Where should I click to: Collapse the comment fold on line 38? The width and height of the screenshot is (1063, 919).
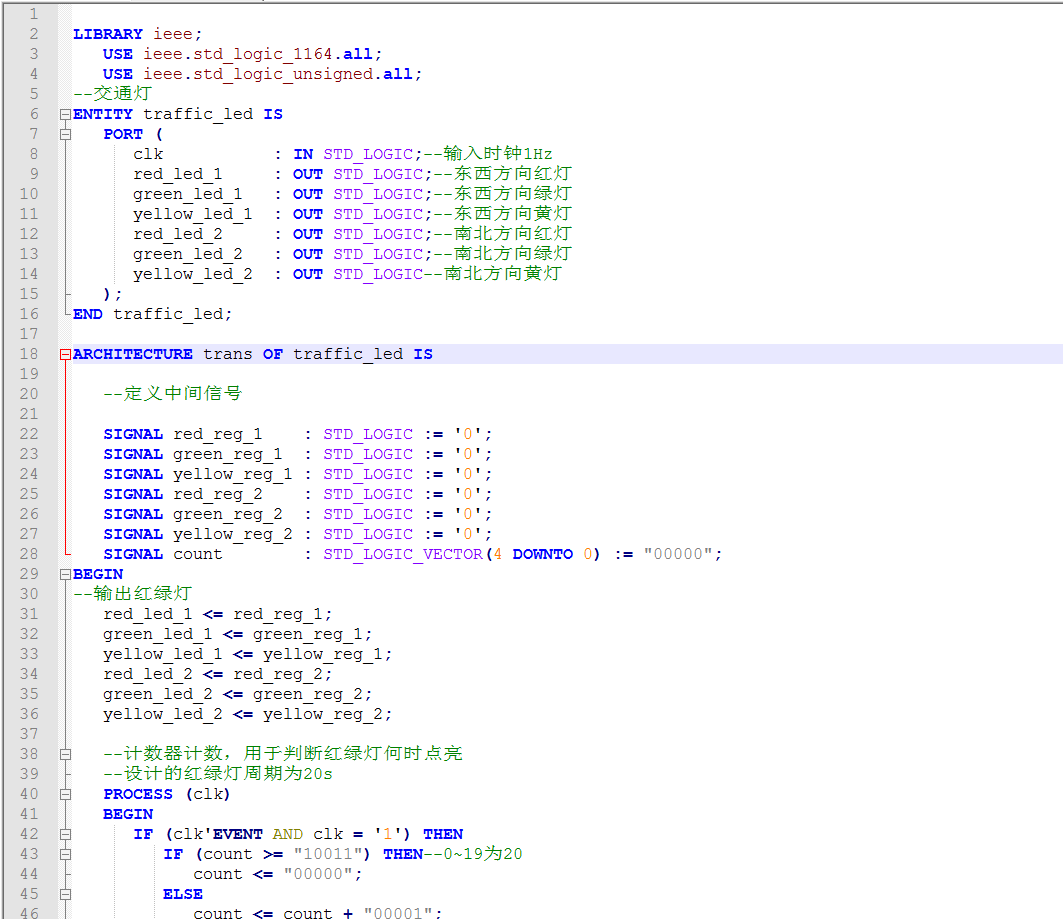coord(66,754)
